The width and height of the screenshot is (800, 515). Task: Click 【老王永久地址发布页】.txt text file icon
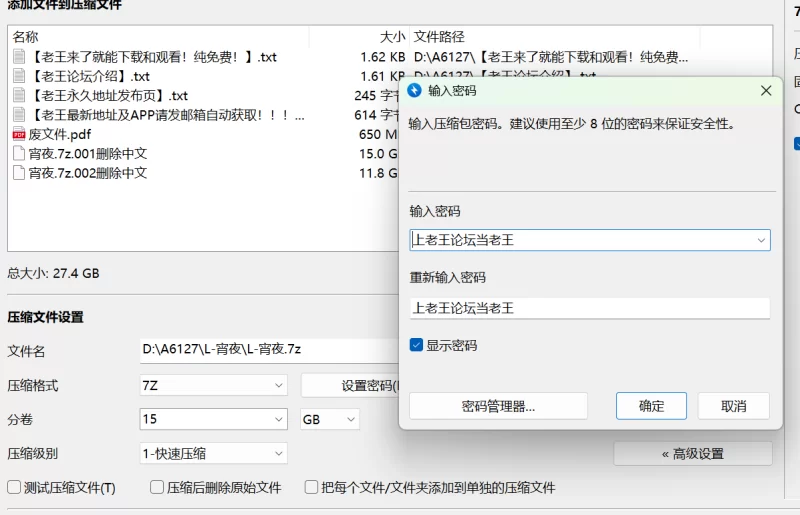click(x=19, y=95)
